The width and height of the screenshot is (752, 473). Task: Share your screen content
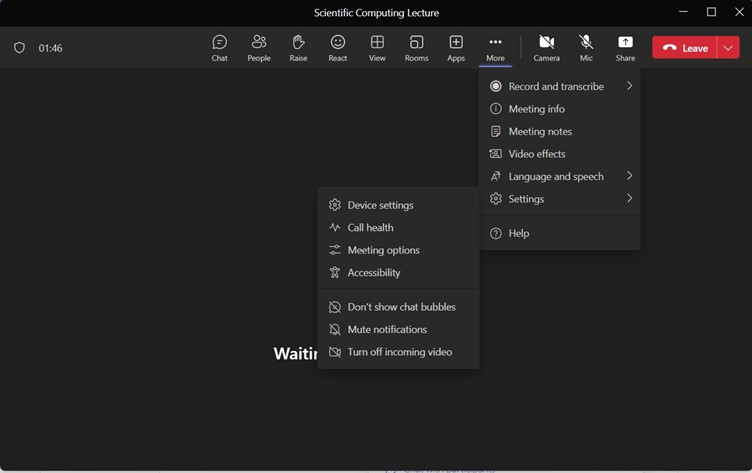pos(625,47)
